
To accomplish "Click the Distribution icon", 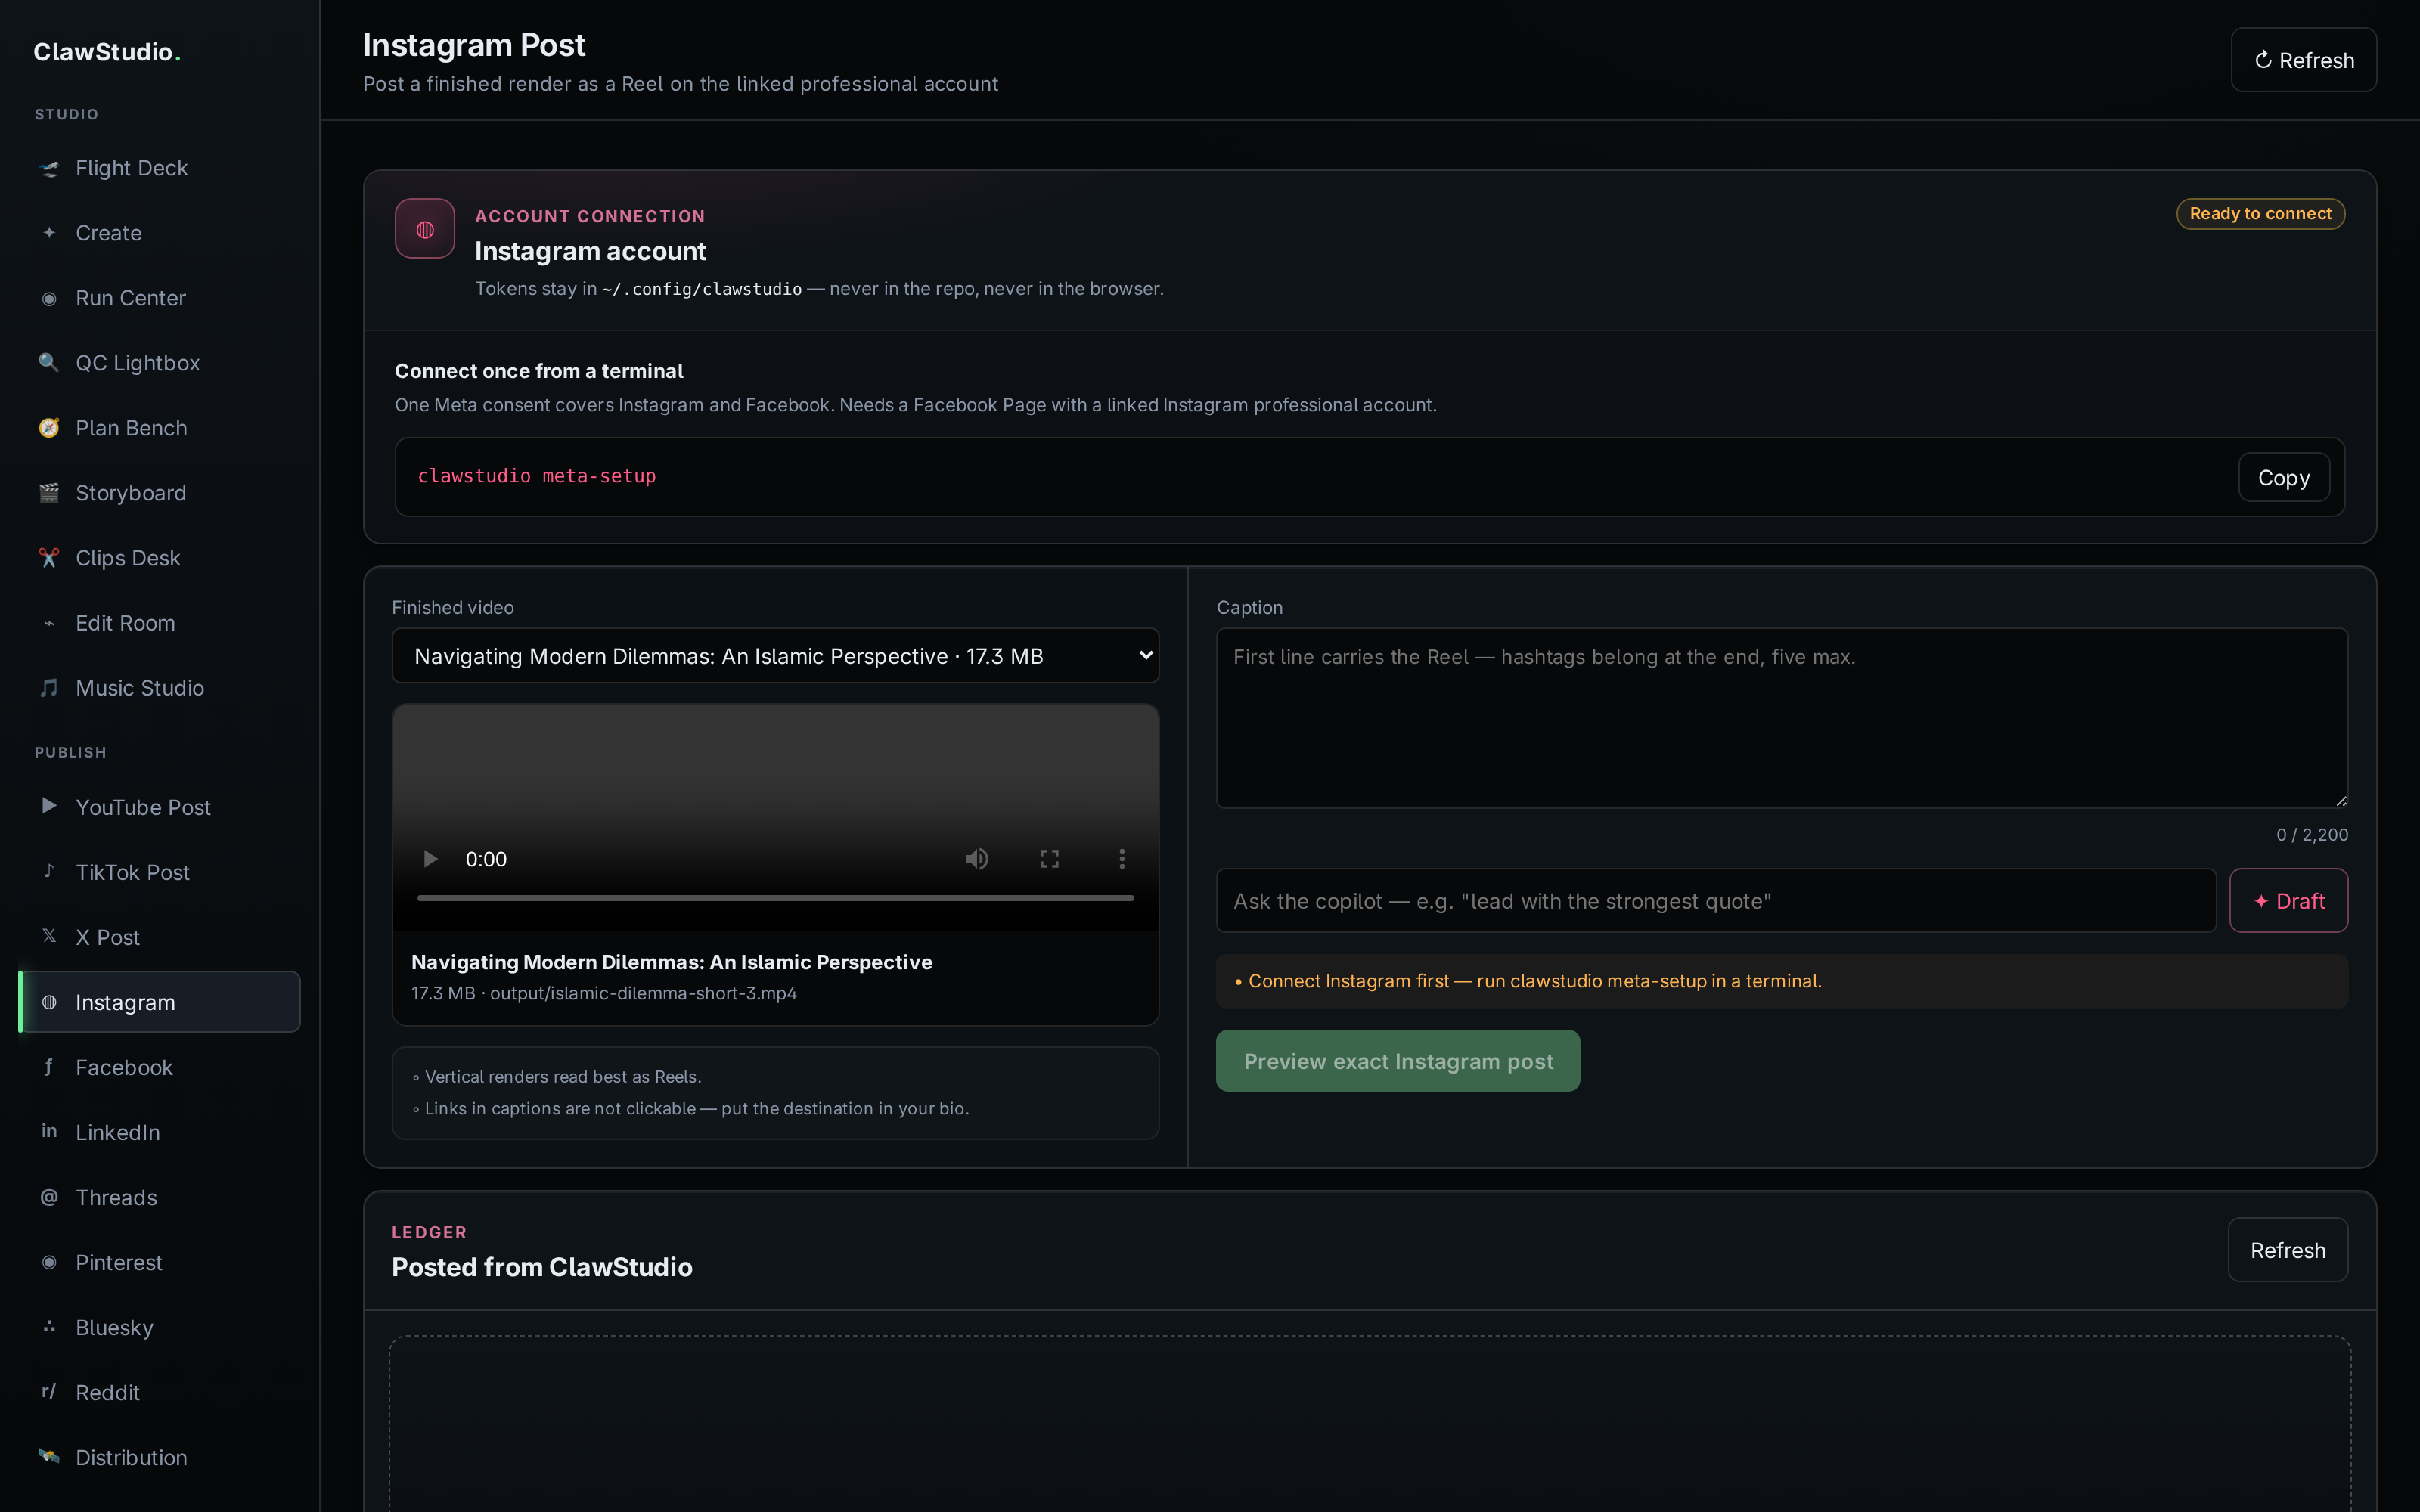I will (49, 1457).
